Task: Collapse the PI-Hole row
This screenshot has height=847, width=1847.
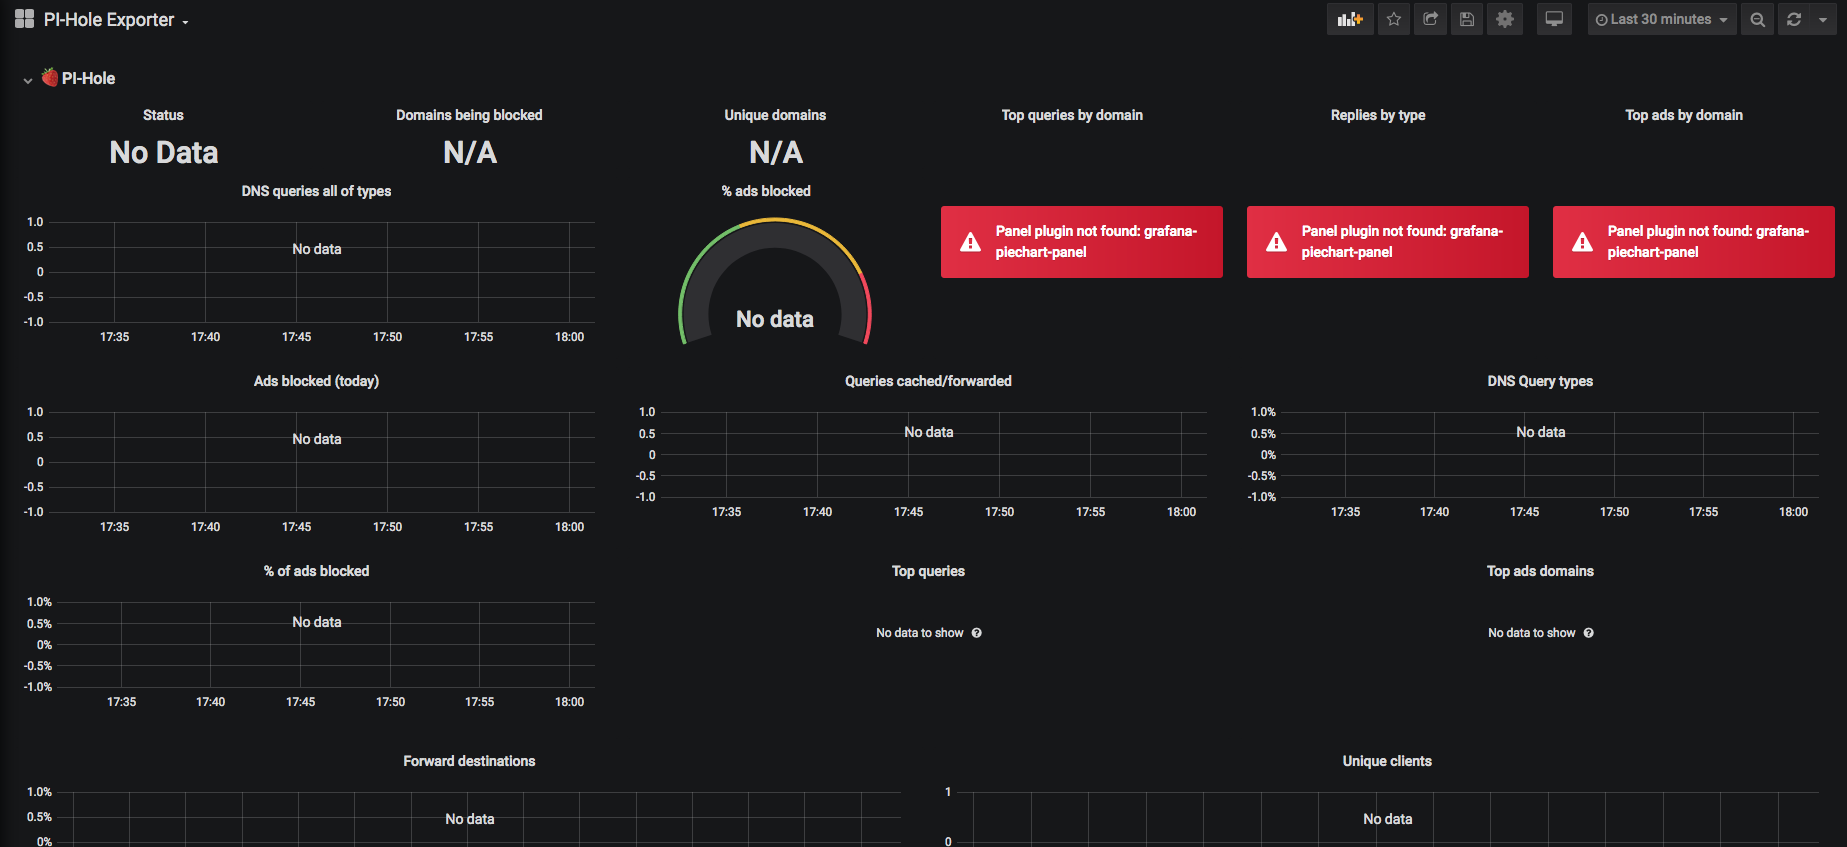Action: 28,80
